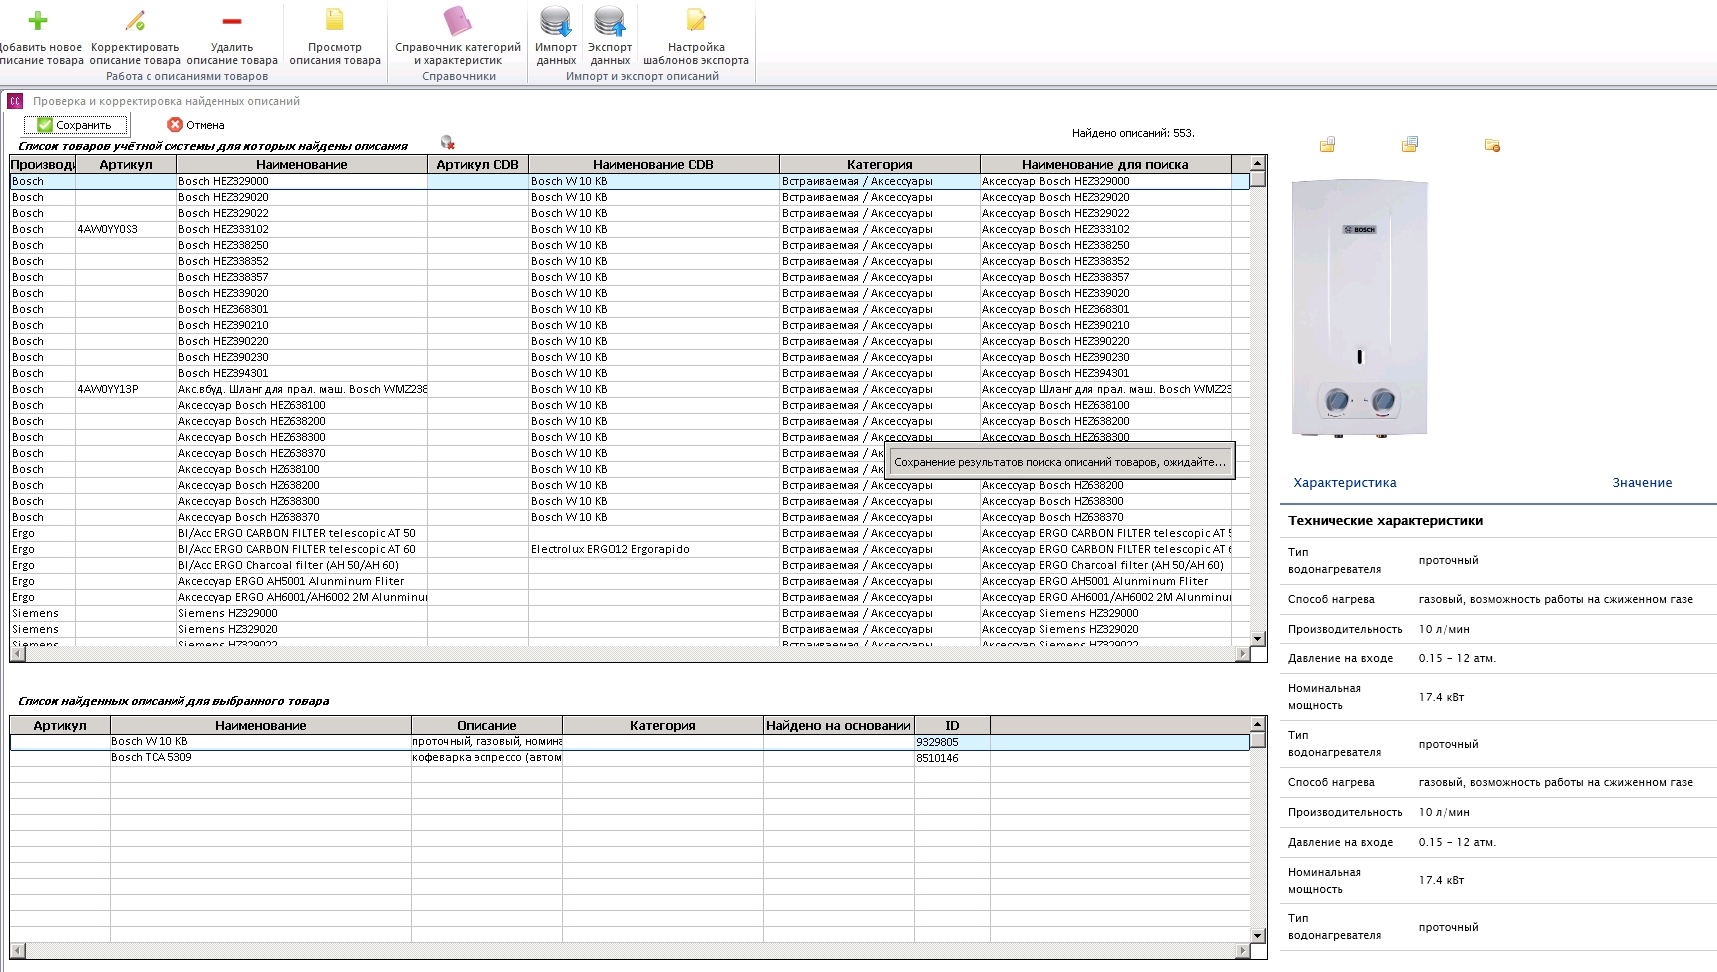This screenshot has width=1717, height=972.
Task: Click the small search-remove icon above product table
Action: (447, 143)
